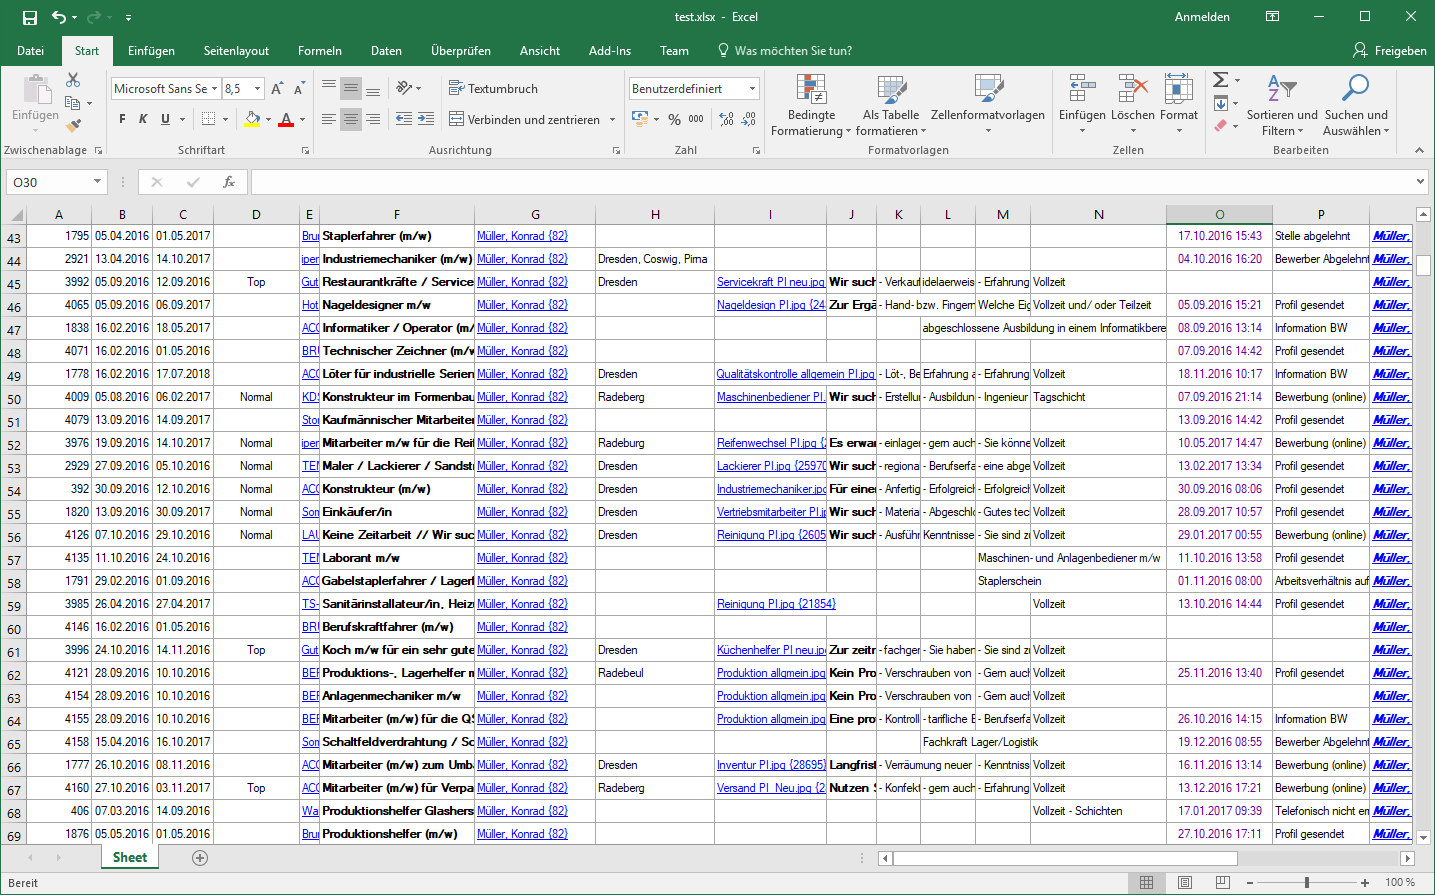Apply yellow fill color
Viewport: 1435px width, 895px height.
coord(252,119)
